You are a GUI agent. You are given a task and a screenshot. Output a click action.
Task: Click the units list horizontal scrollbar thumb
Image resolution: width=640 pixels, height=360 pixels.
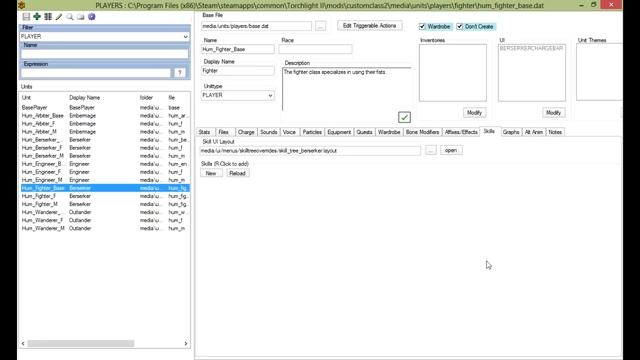pyautogui.click(x=80, y=344)
